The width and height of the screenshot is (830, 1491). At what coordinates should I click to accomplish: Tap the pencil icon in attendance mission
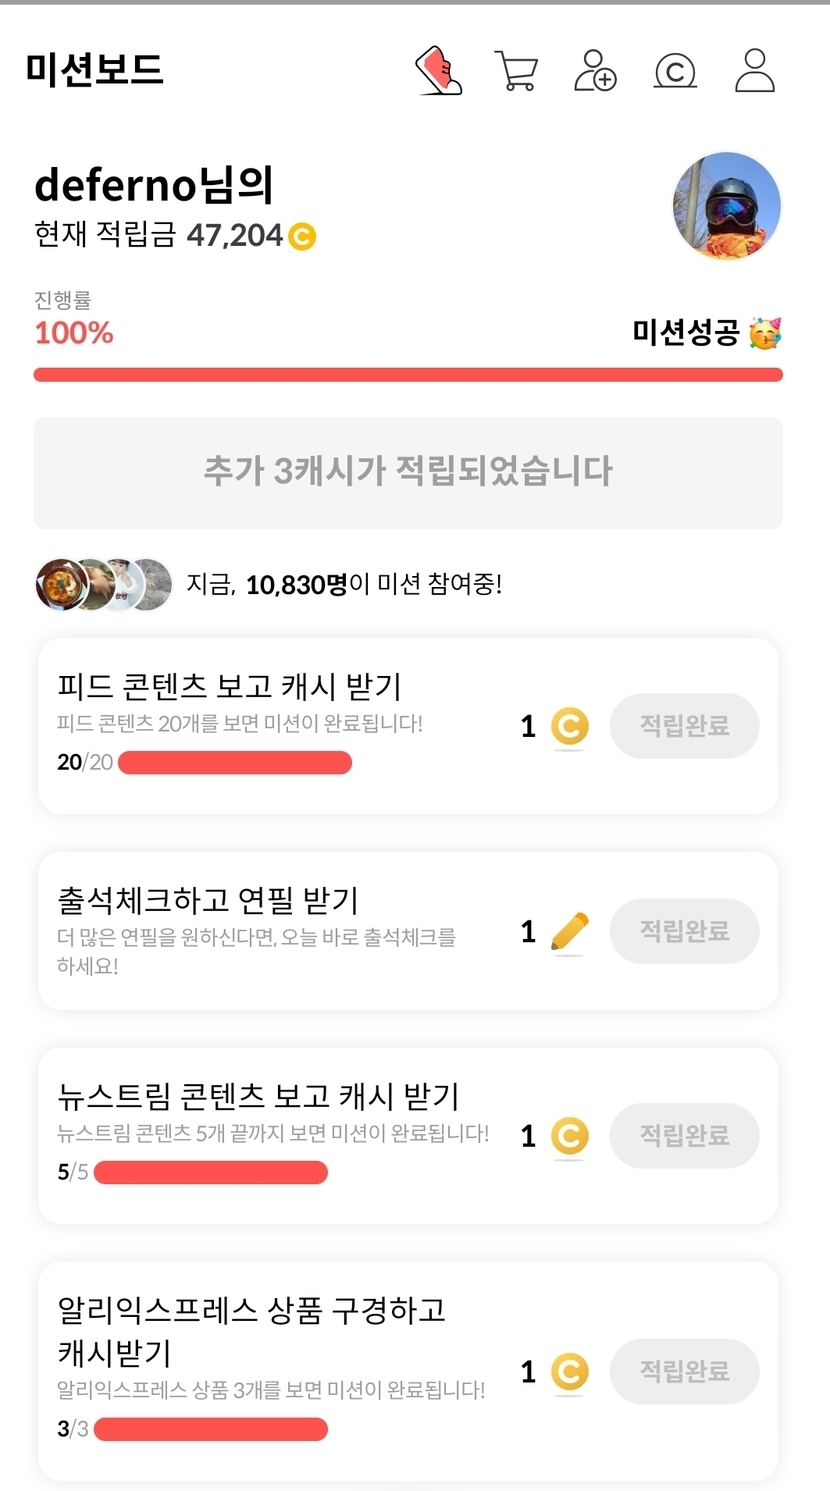pos(569,932)
